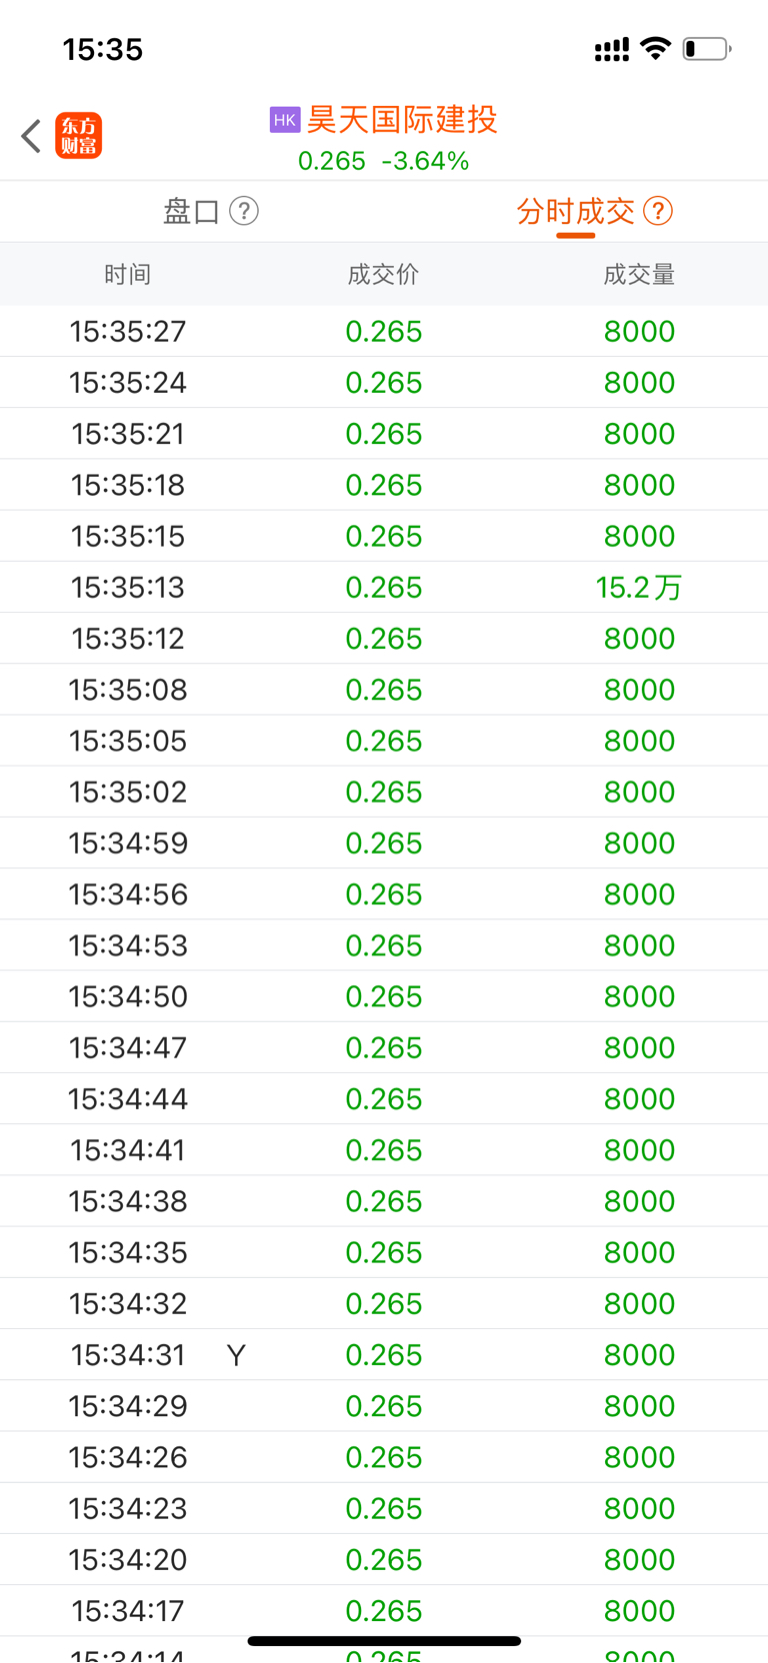Tap the battery status icon

coord(707,48)
